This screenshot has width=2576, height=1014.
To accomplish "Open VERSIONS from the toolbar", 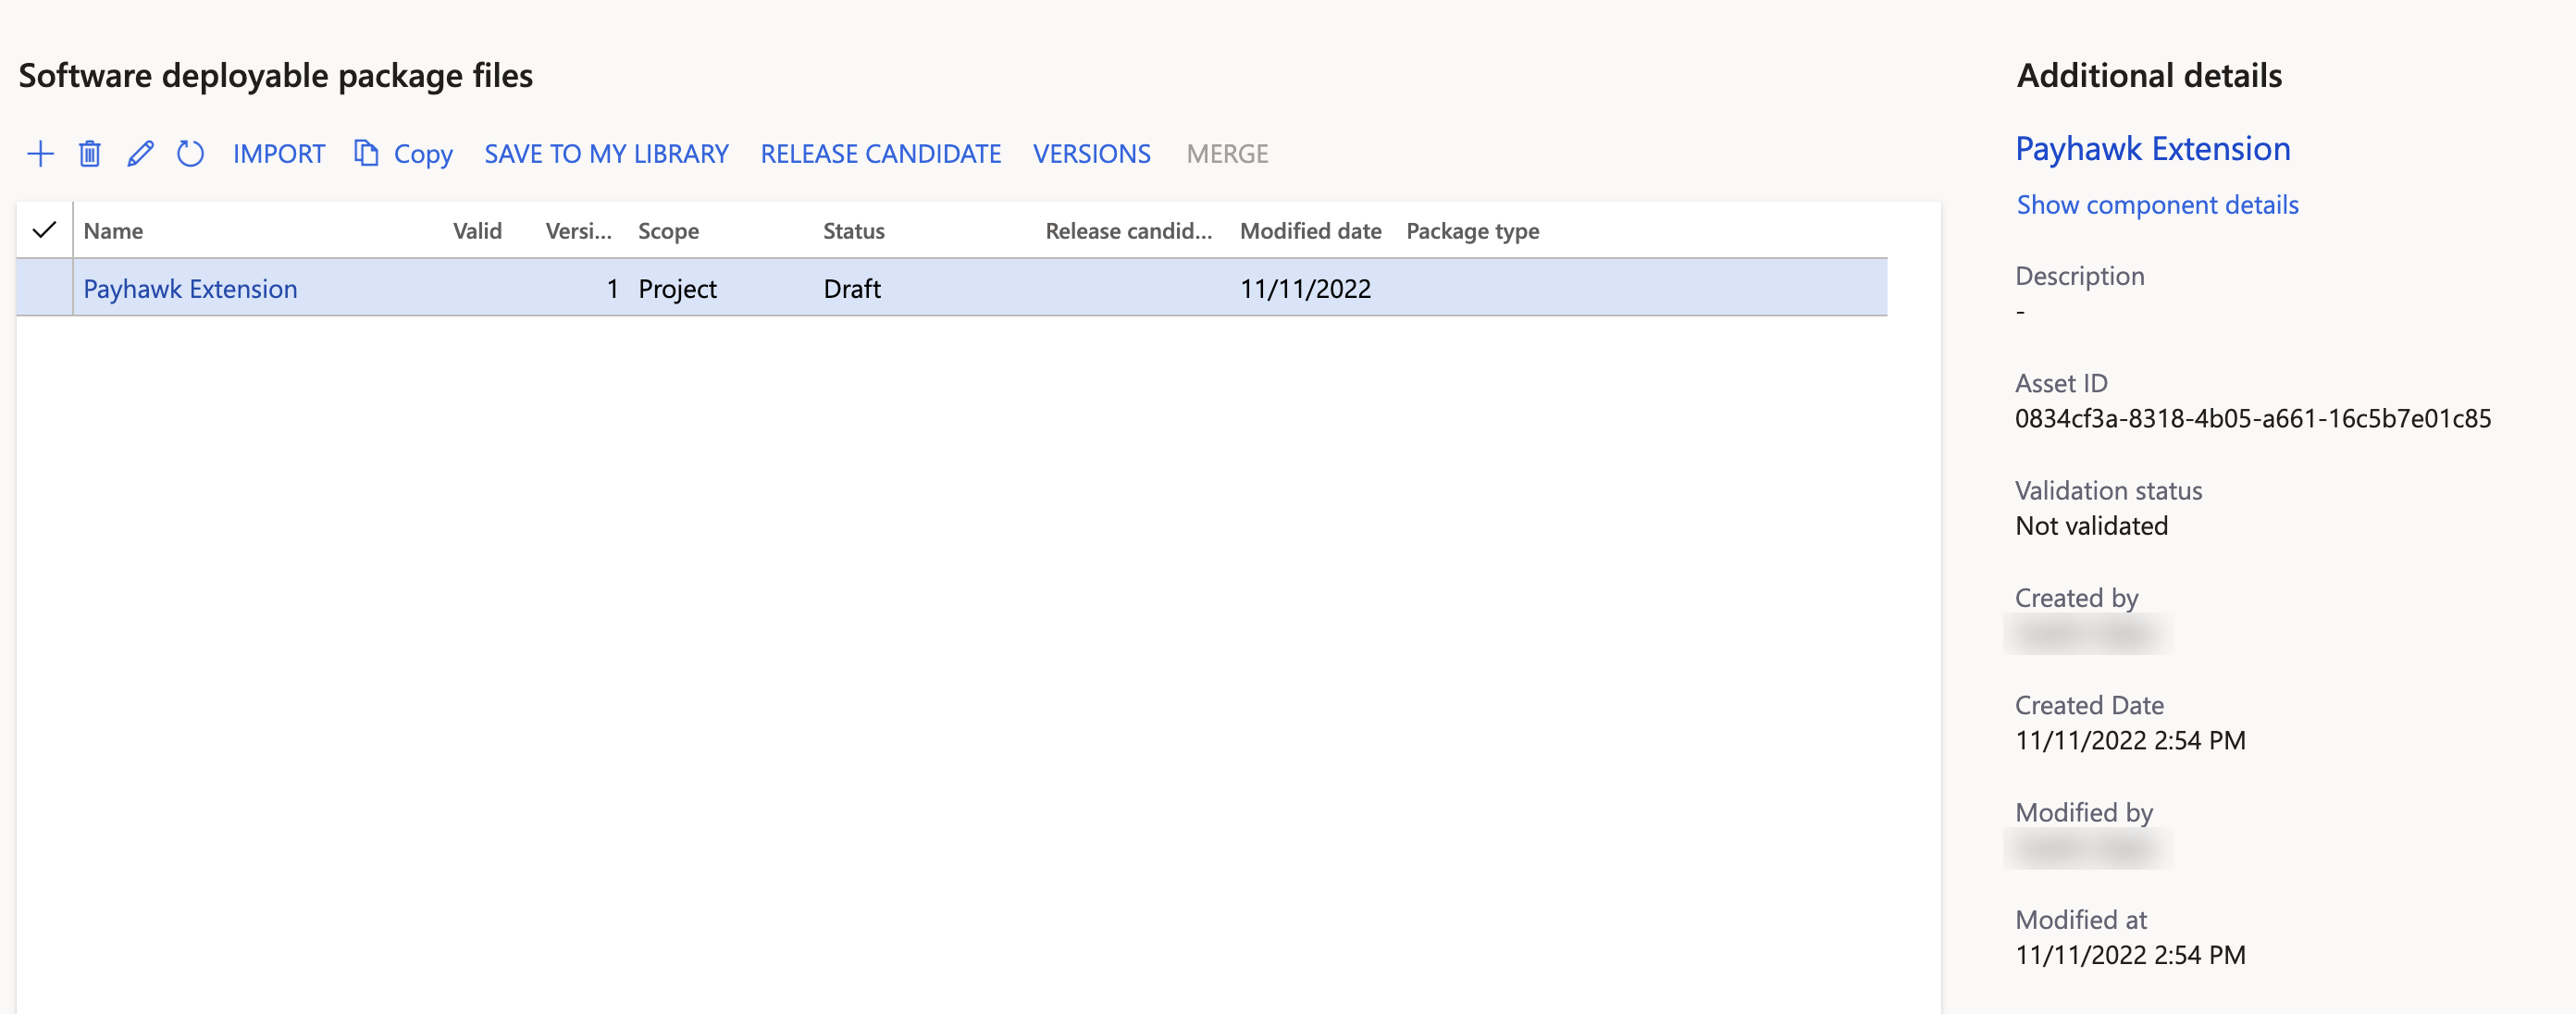I will (1091, 154).
